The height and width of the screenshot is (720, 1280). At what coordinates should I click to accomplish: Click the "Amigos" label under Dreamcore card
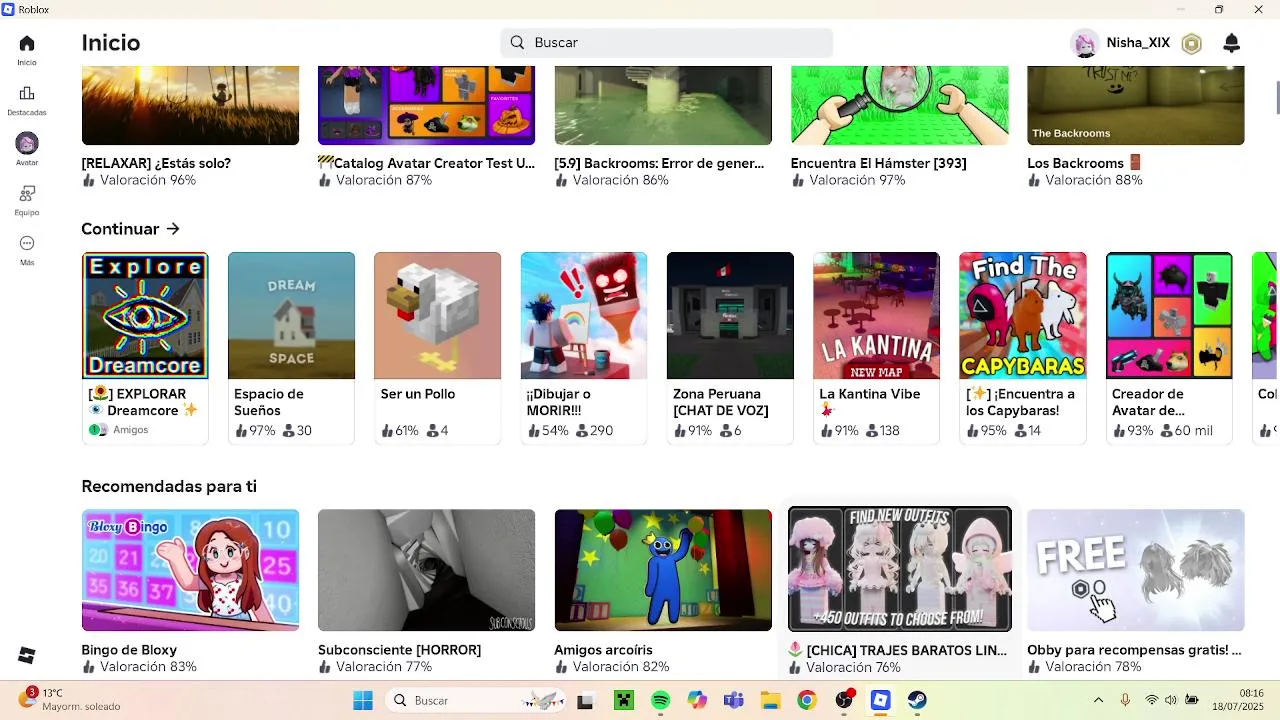[x=130, y=430]
